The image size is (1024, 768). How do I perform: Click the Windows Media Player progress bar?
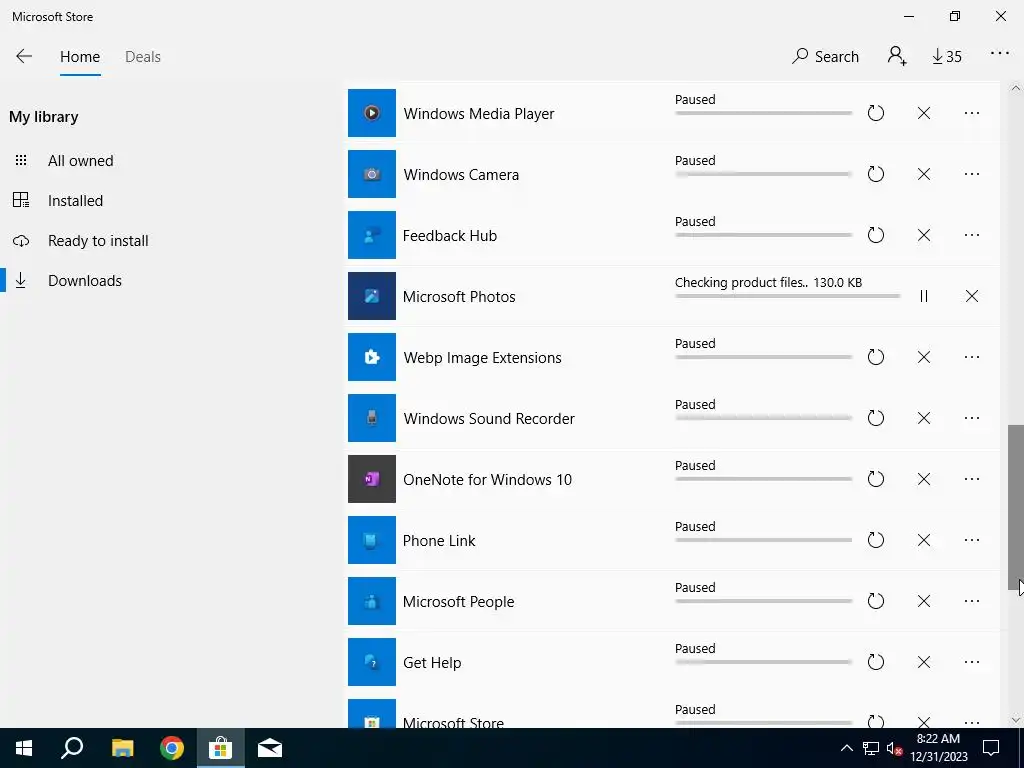pos(763,114)
